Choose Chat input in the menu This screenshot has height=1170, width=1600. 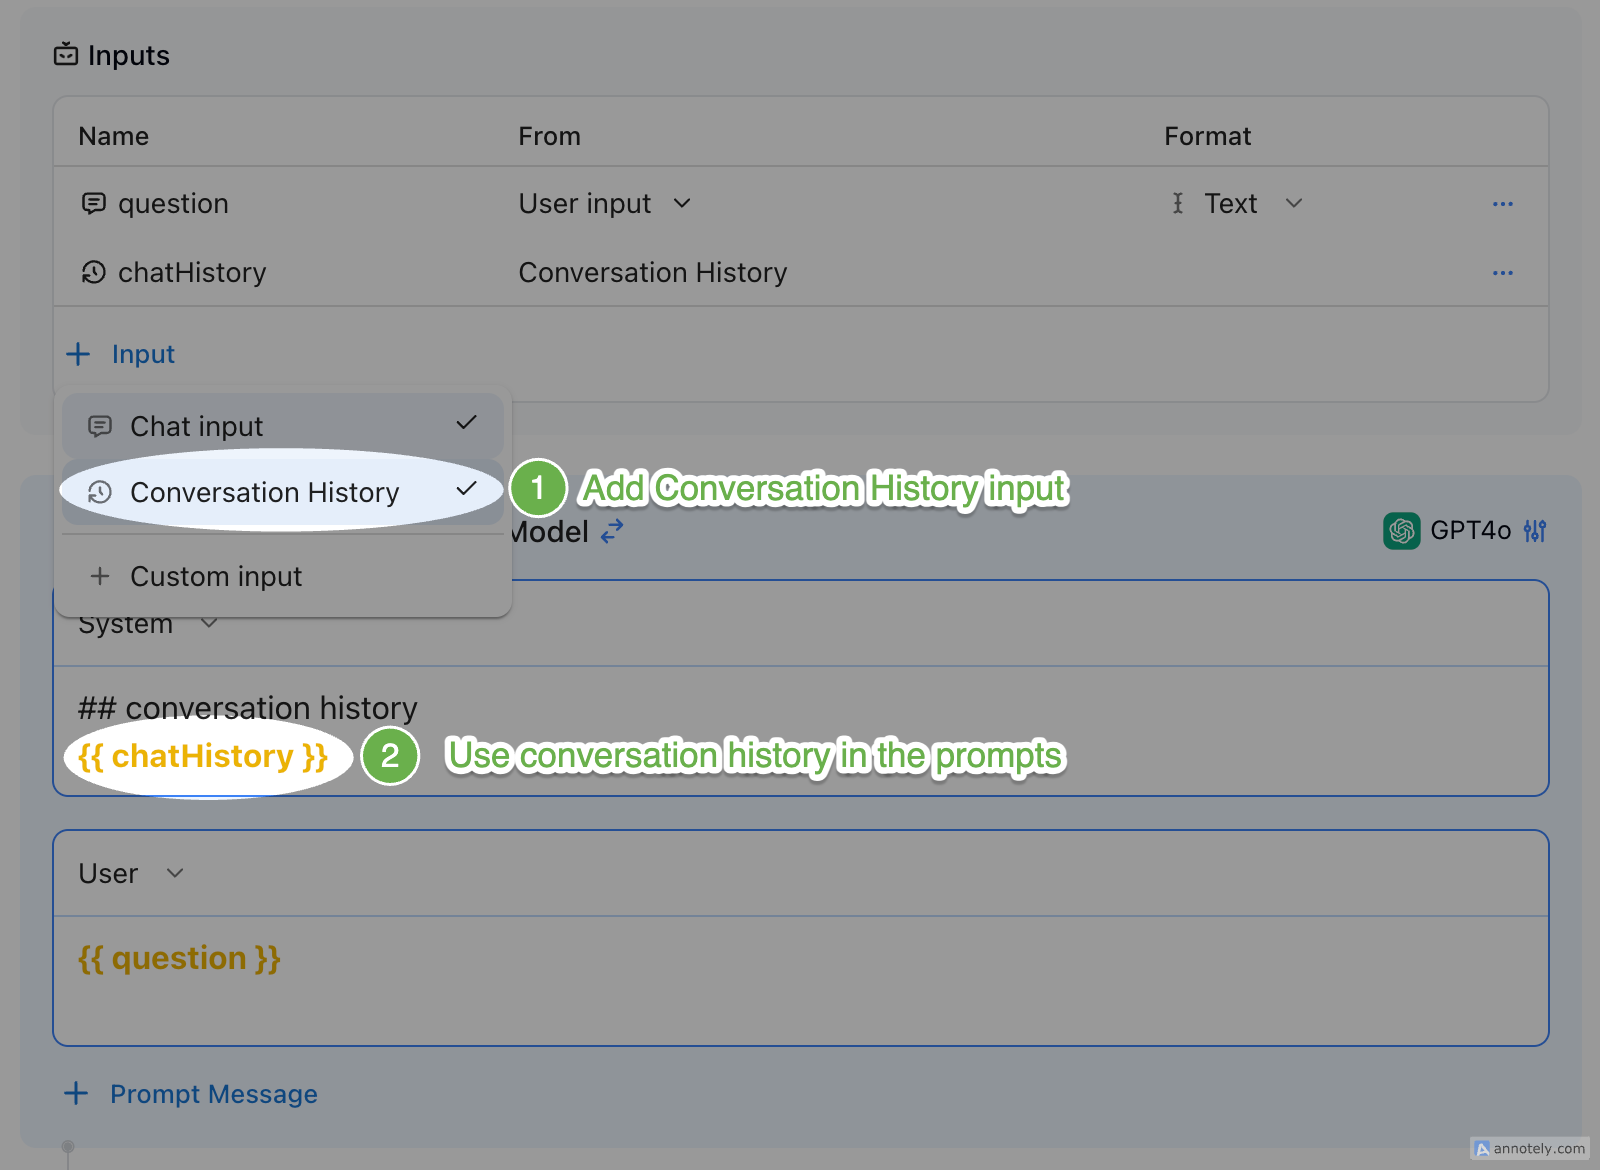coord(197,426)
